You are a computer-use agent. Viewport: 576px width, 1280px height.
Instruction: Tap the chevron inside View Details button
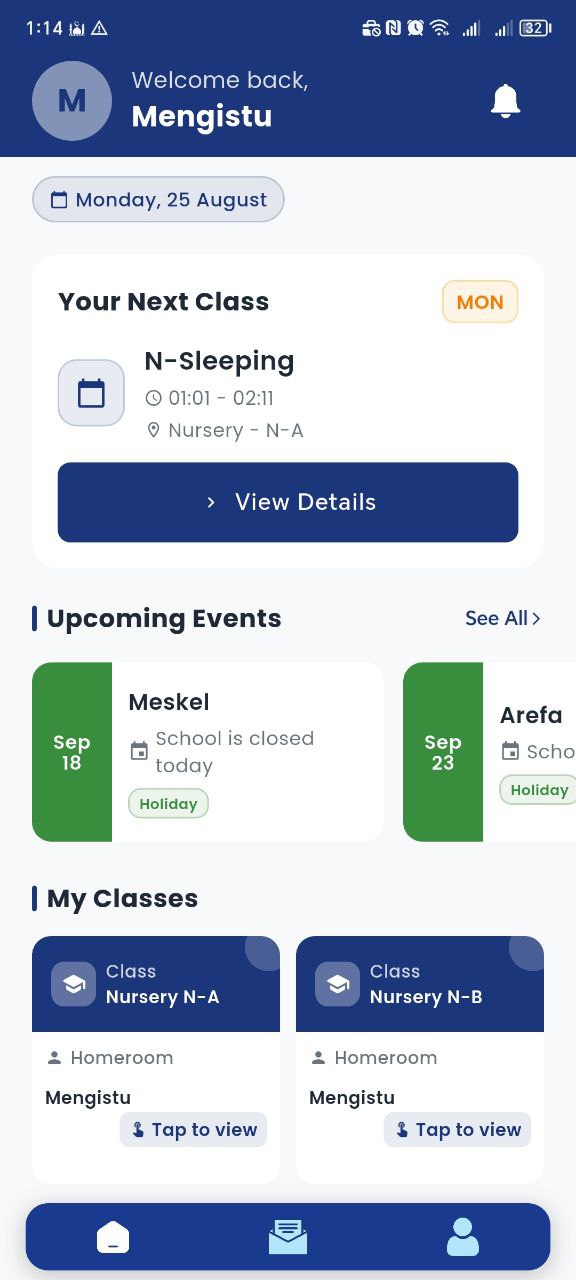pyautogui.click(x=209, y=502)
